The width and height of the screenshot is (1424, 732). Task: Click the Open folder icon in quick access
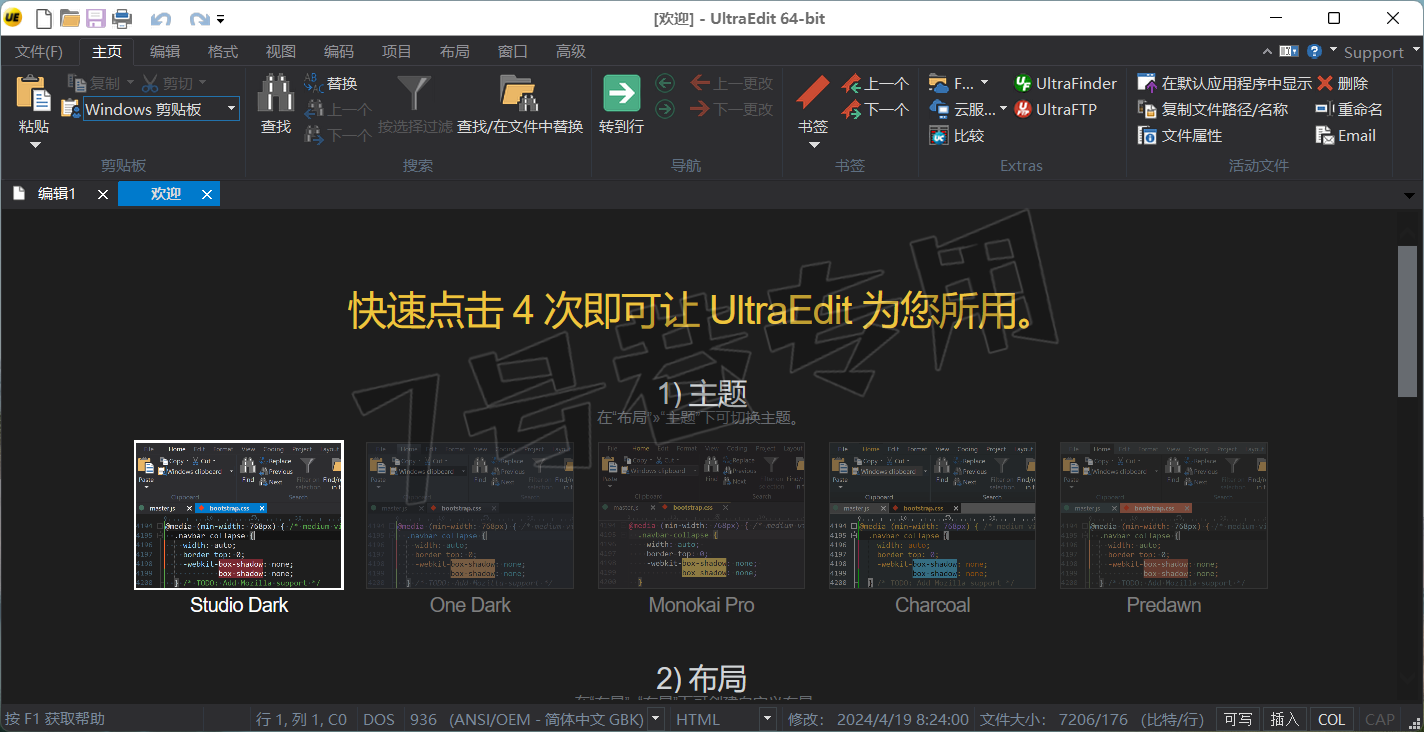coord(69,18)
